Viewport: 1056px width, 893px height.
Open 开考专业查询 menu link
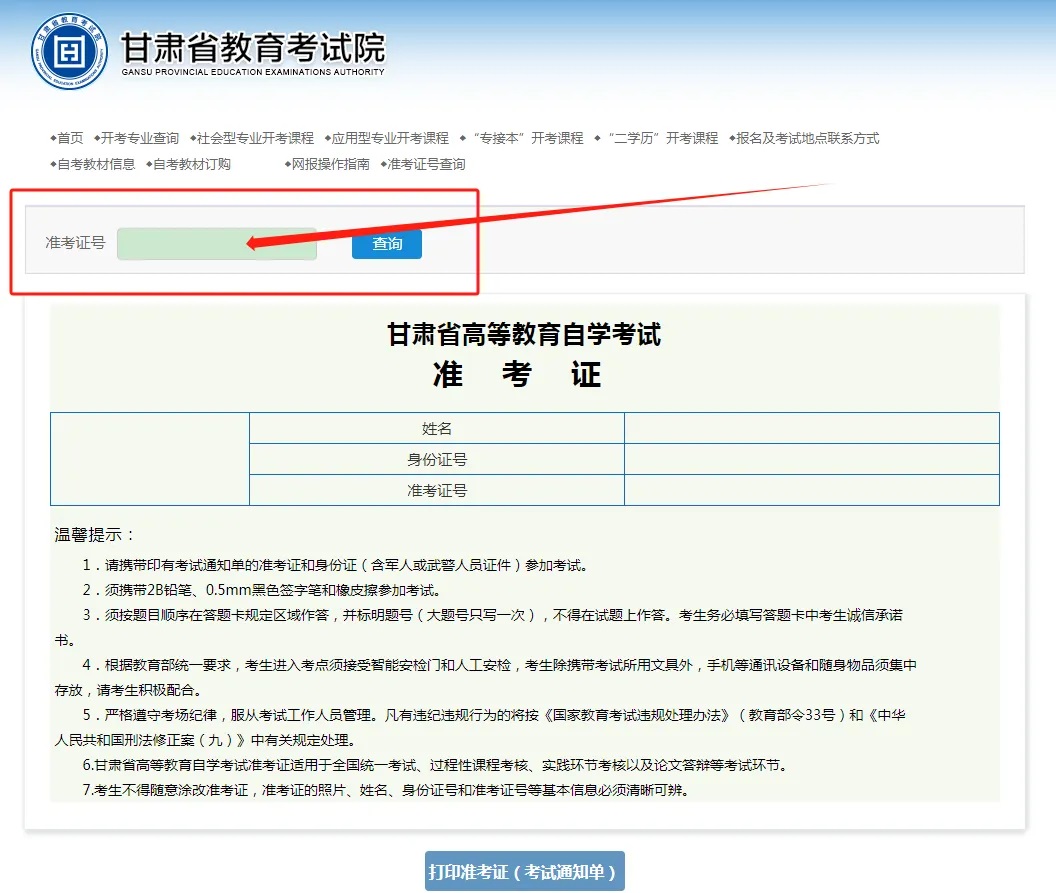[x=137, y=138]
